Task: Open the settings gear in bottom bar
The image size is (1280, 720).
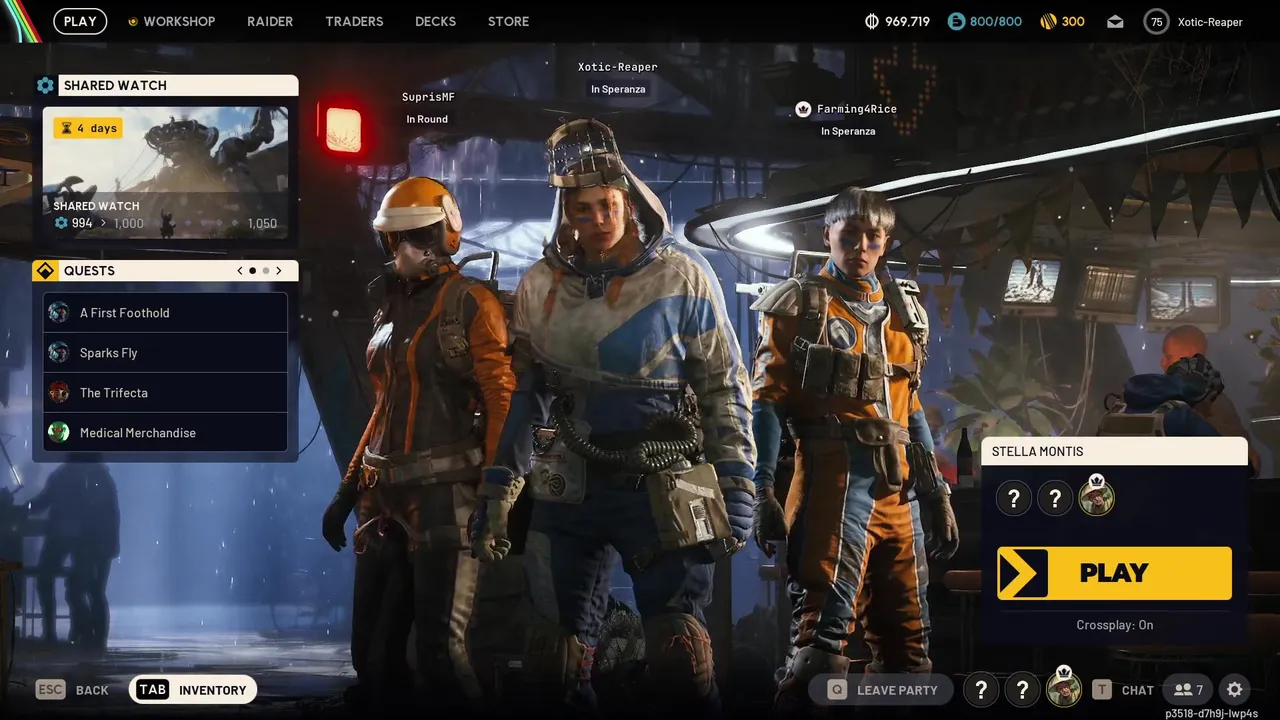Action: (x=1235, y=690)
